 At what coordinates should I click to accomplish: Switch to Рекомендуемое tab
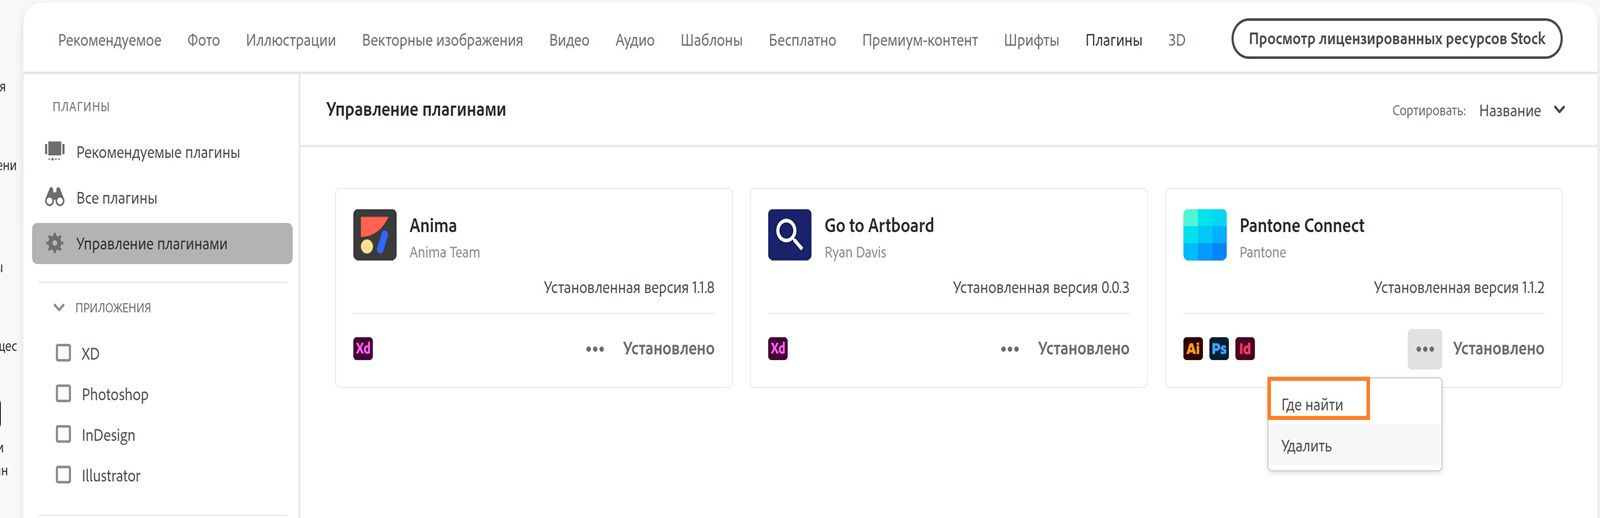[109, 40]
